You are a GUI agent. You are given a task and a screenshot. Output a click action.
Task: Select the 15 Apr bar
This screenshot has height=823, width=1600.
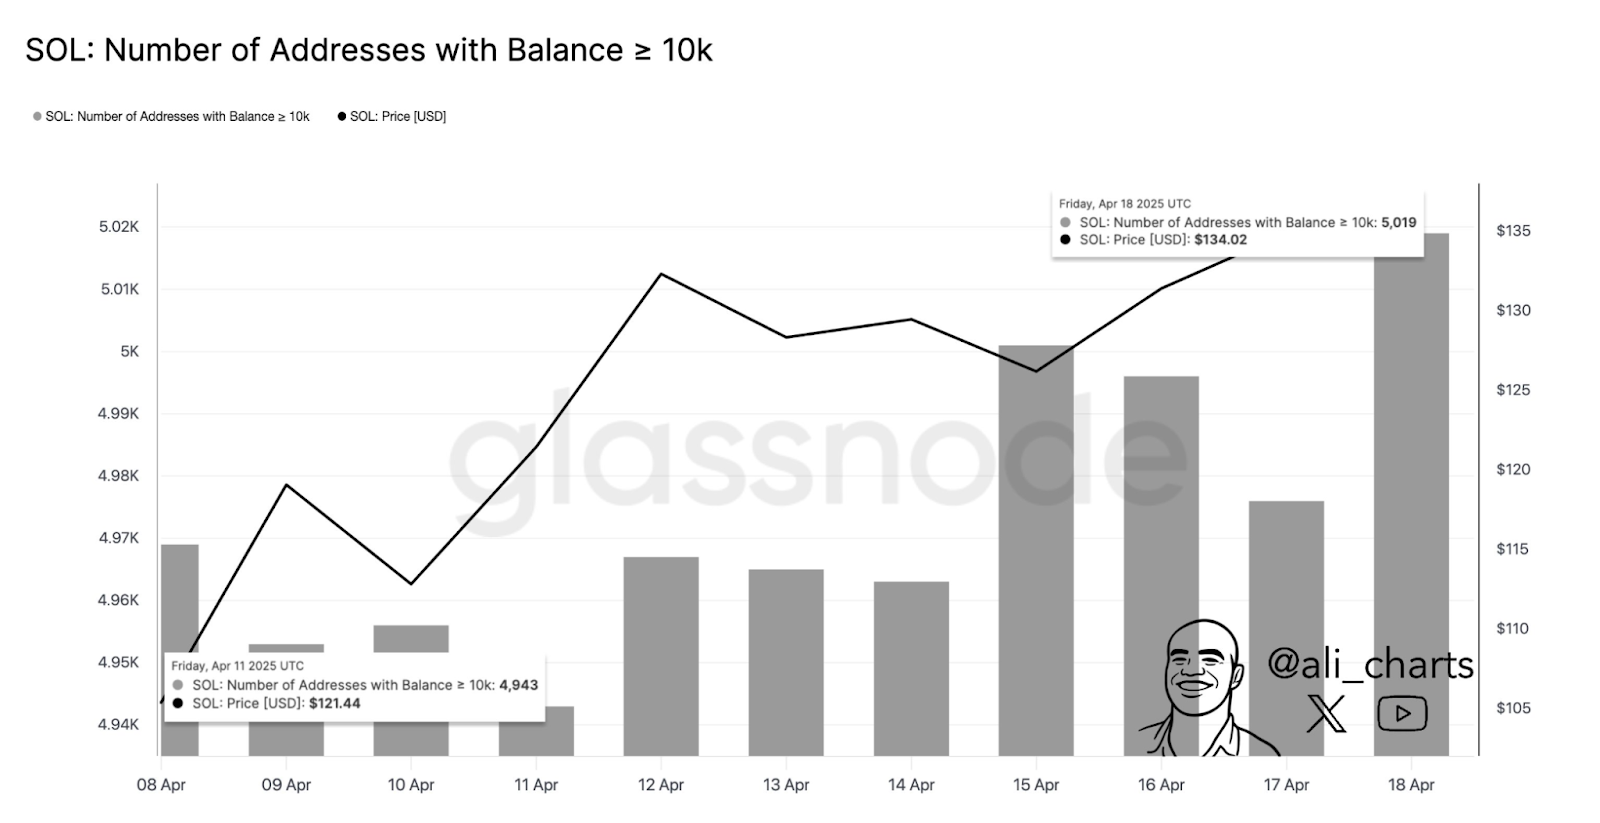click(1036, 551)
